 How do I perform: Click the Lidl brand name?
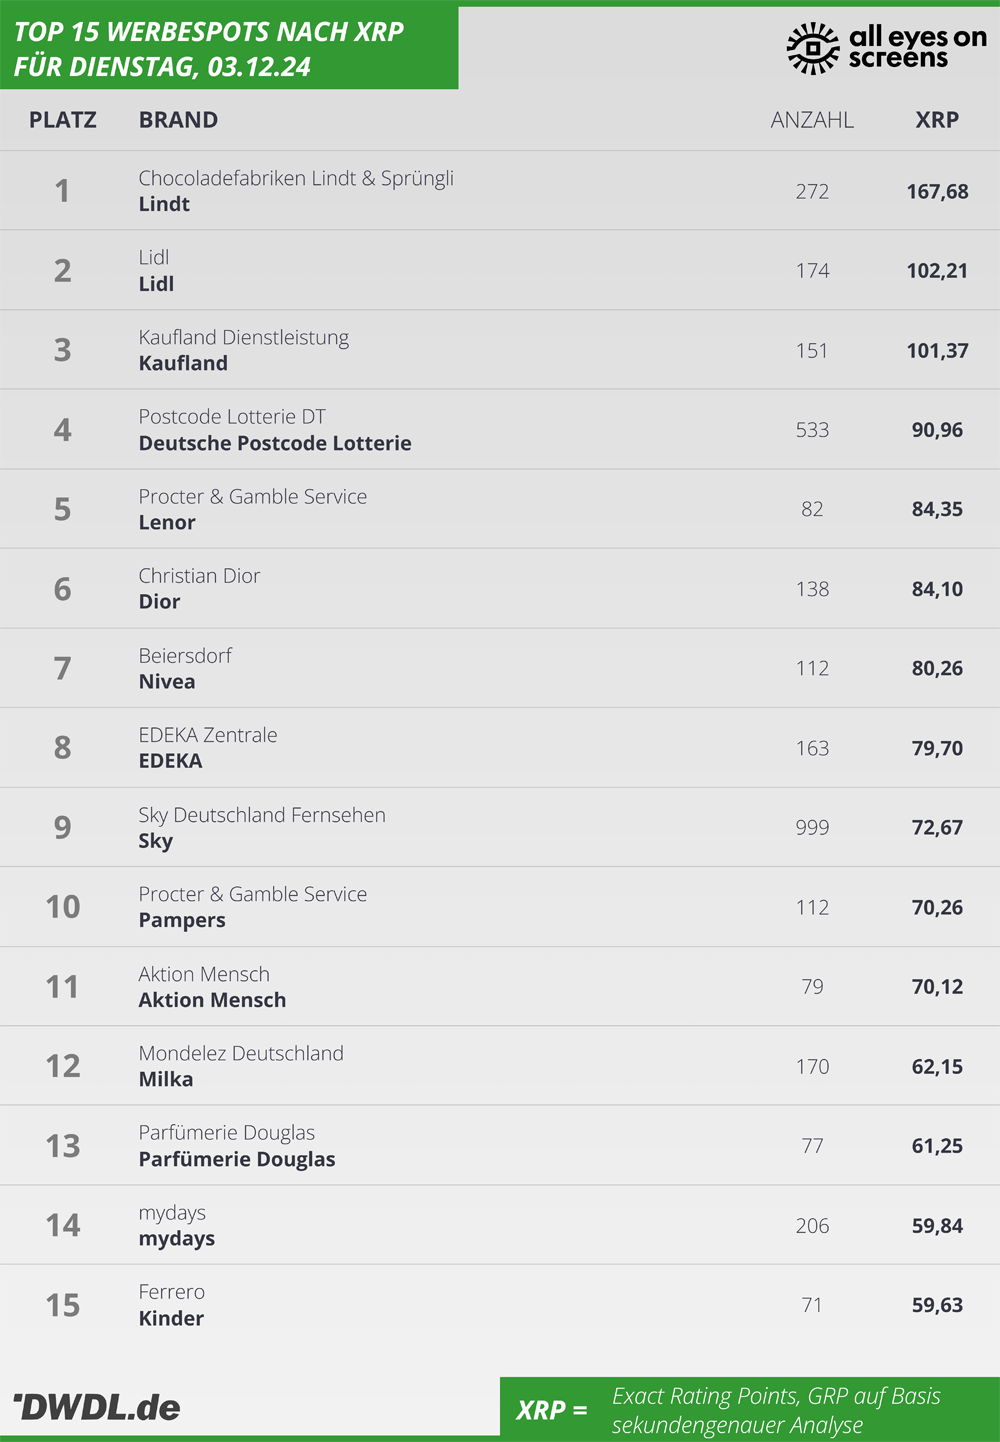(x=156, y=284)
